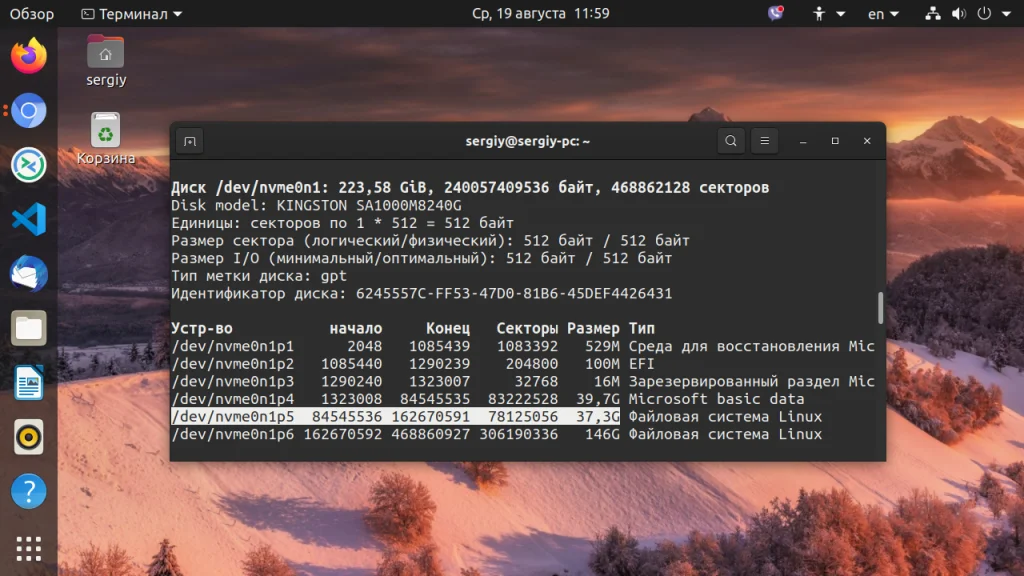
Task: Open the green remote desktop app in dock
Action: (x=29, y=165)
